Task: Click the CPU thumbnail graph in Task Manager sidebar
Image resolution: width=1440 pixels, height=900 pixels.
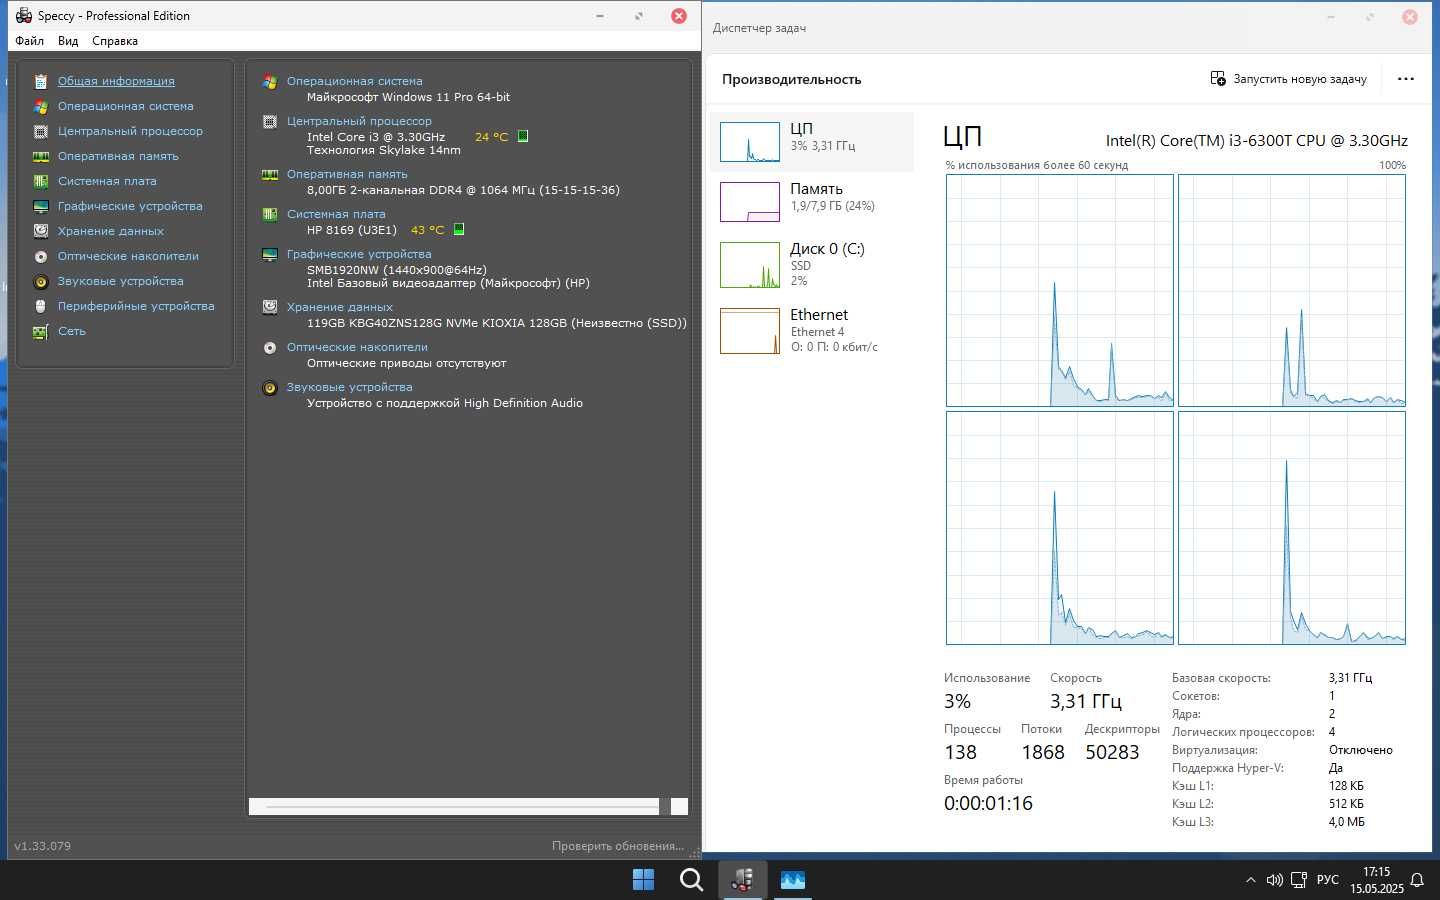Action: pos(750,142)
